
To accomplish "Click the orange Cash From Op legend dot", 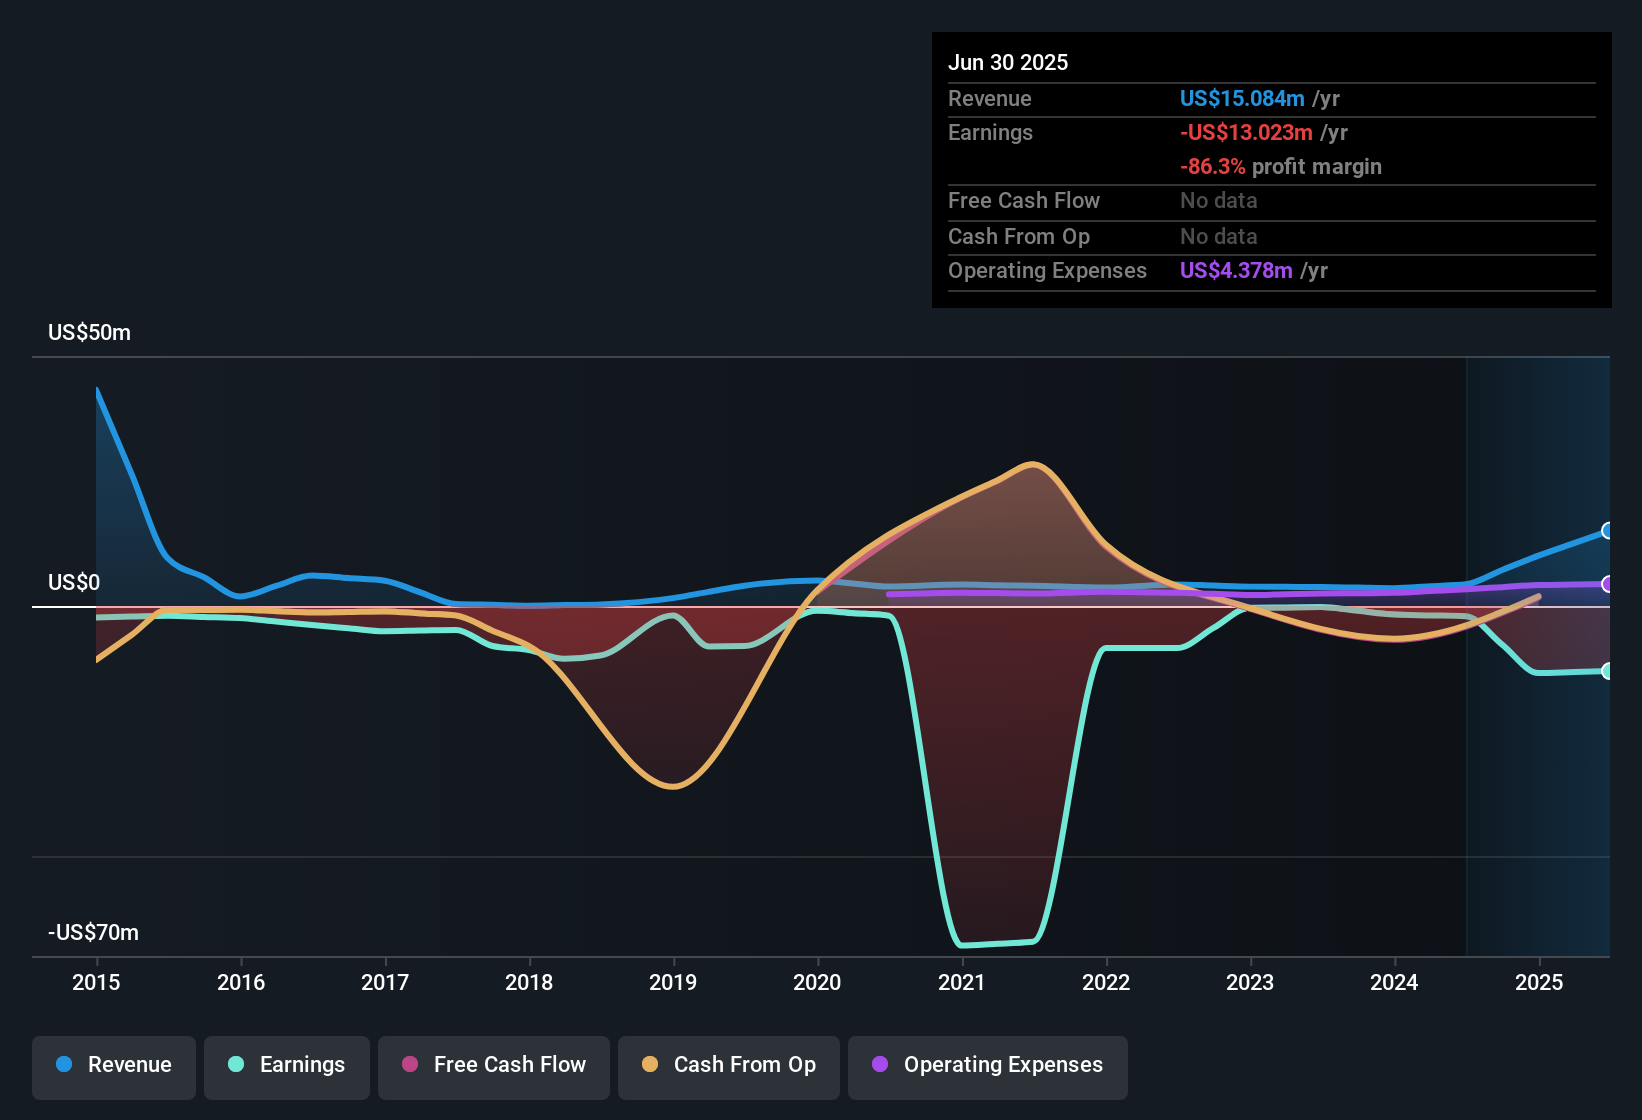I will click(x=650, y=1065).
